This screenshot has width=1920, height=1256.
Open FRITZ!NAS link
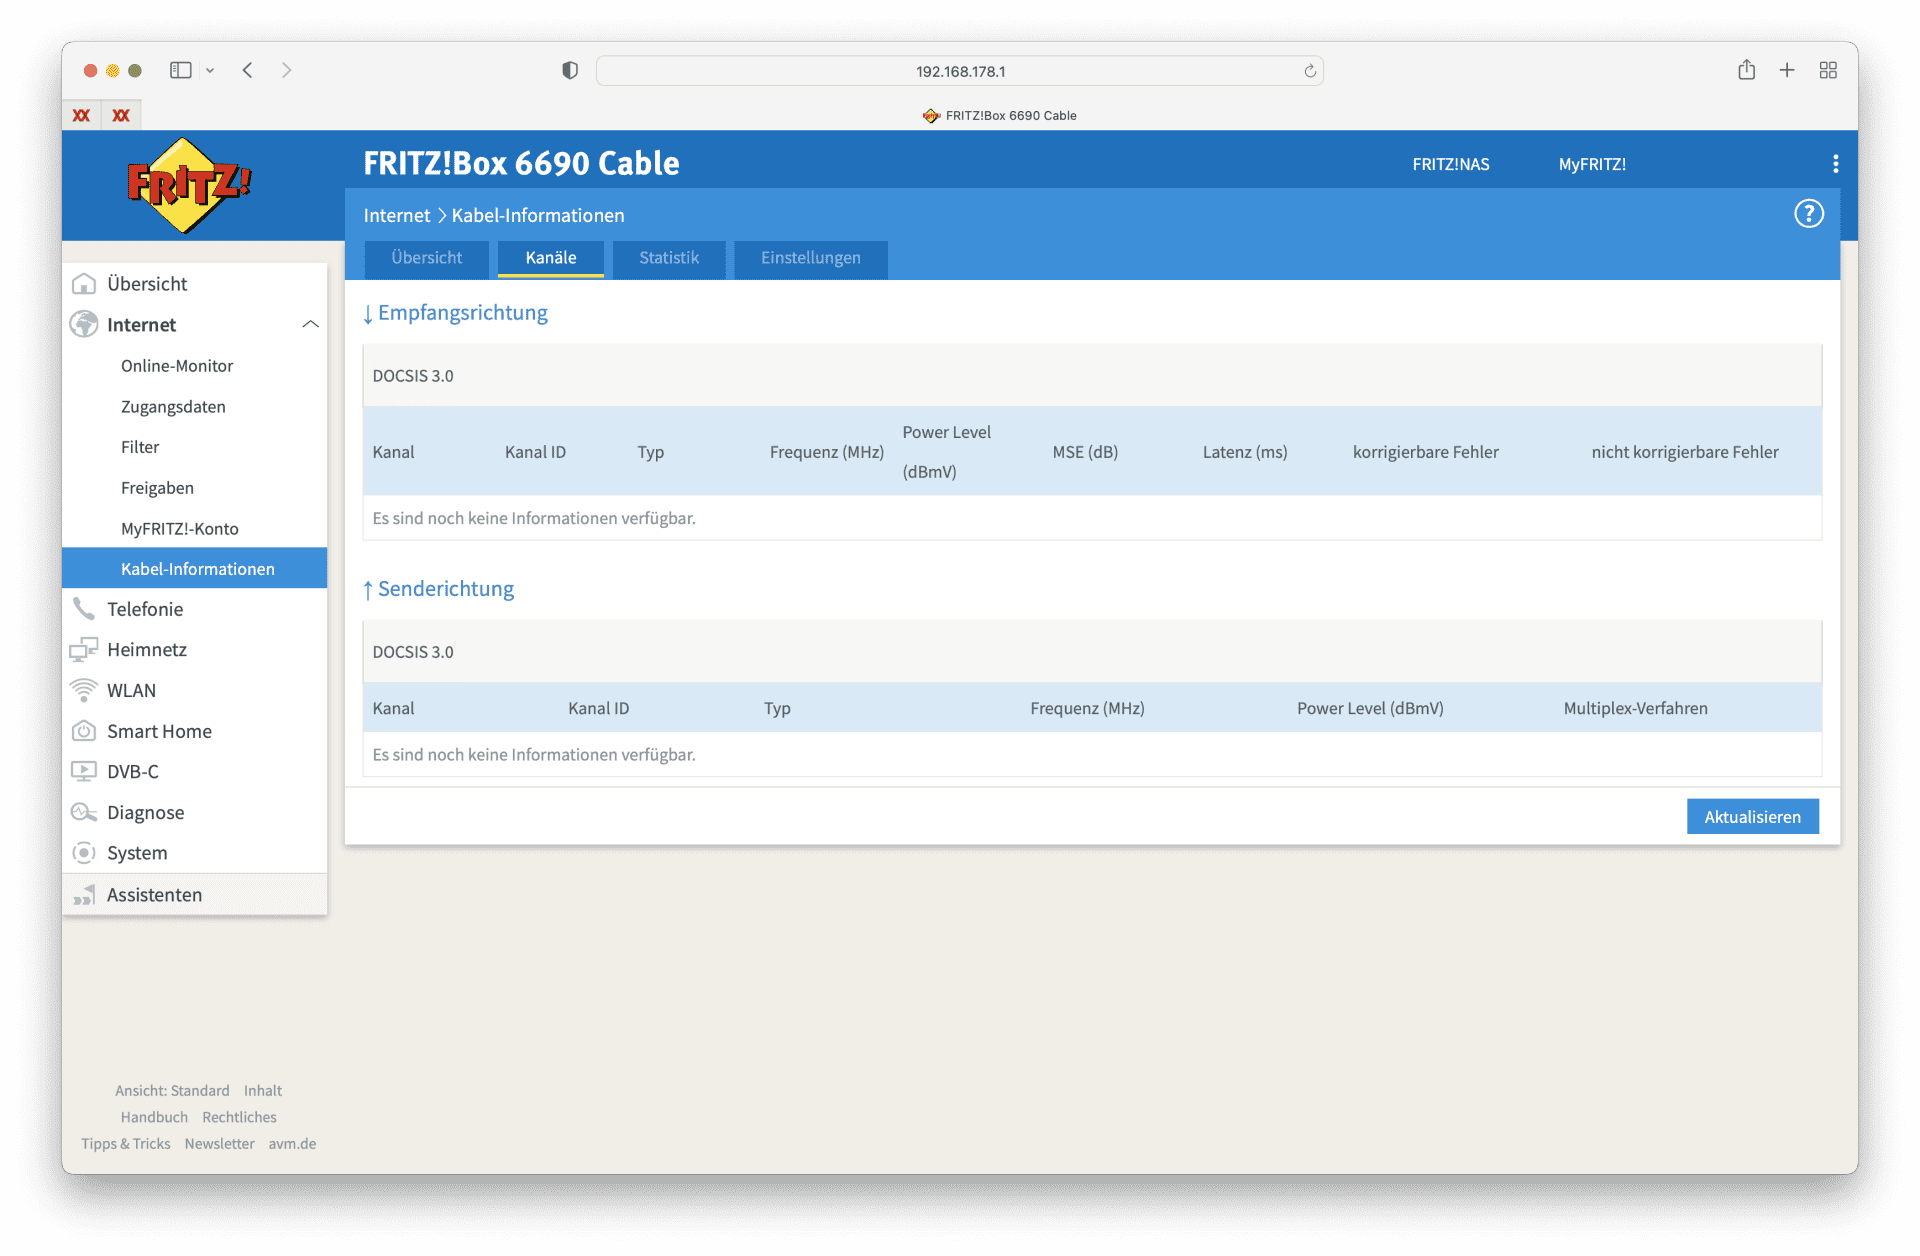click(1450, 164)
